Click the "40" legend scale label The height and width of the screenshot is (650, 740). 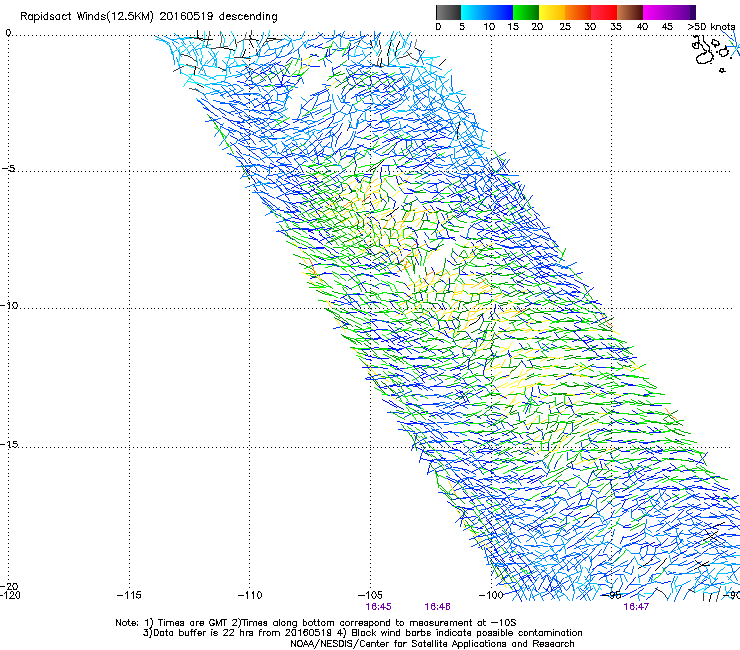[x=642, y=27]
